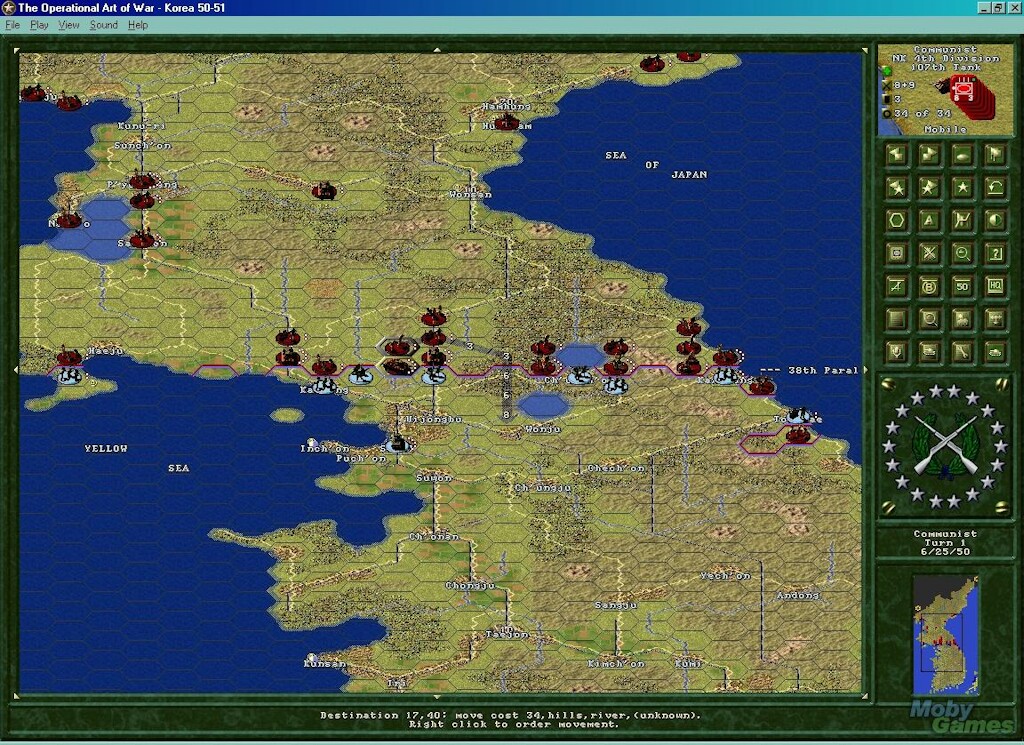Click the tank button right of the wrench
Viewport: 1024px width, 745px height.
point(995,352)
